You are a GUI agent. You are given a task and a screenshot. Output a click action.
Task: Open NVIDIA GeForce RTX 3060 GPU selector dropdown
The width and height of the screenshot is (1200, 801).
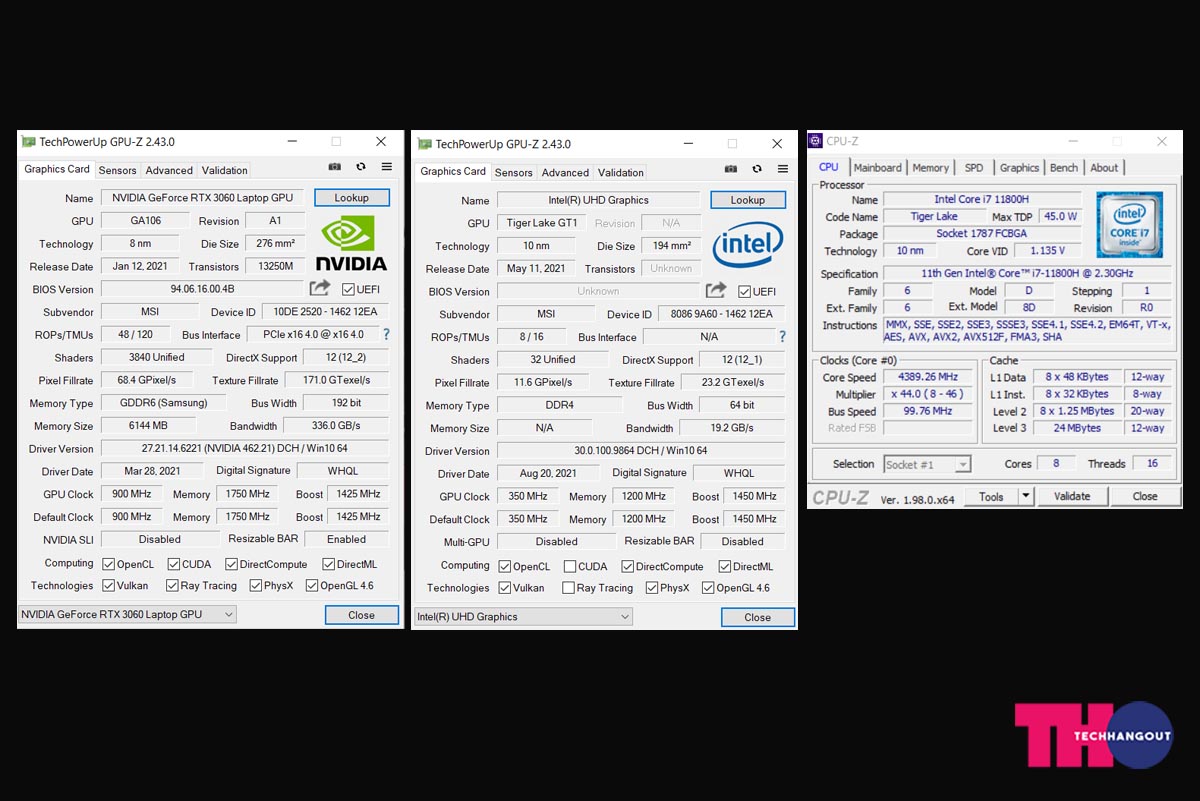pyautogui.click(x=127, y=614)
